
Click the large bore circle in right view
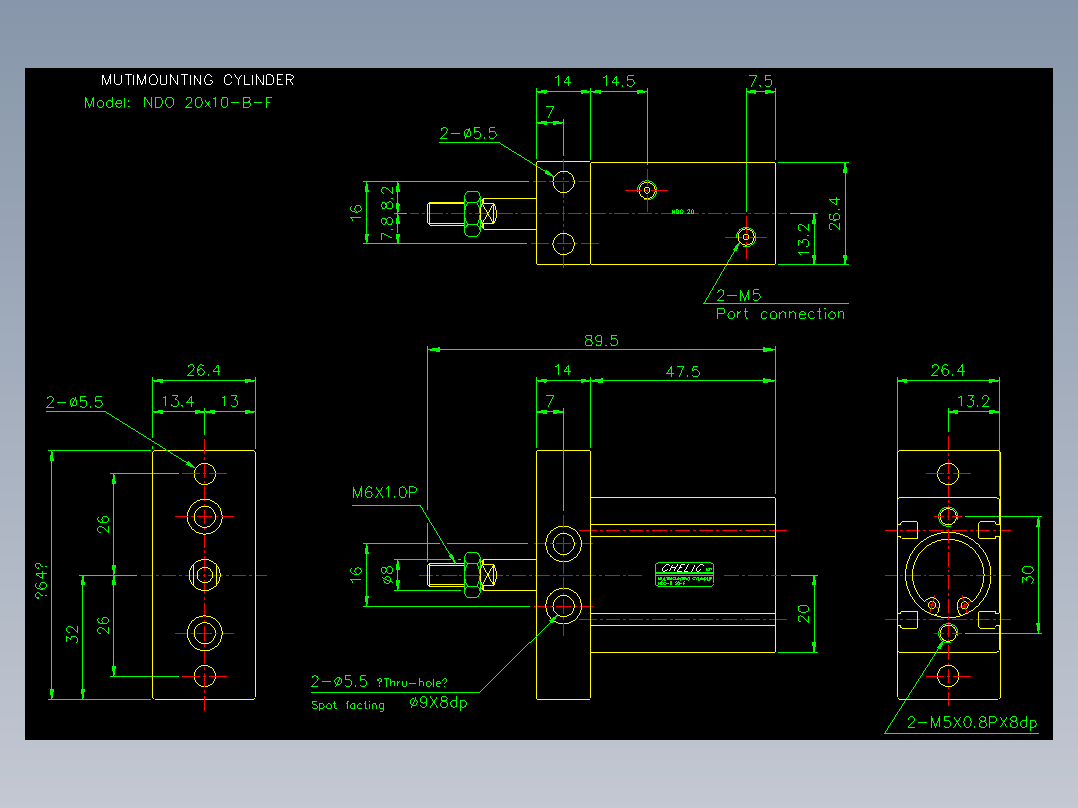tap(948, 575)
